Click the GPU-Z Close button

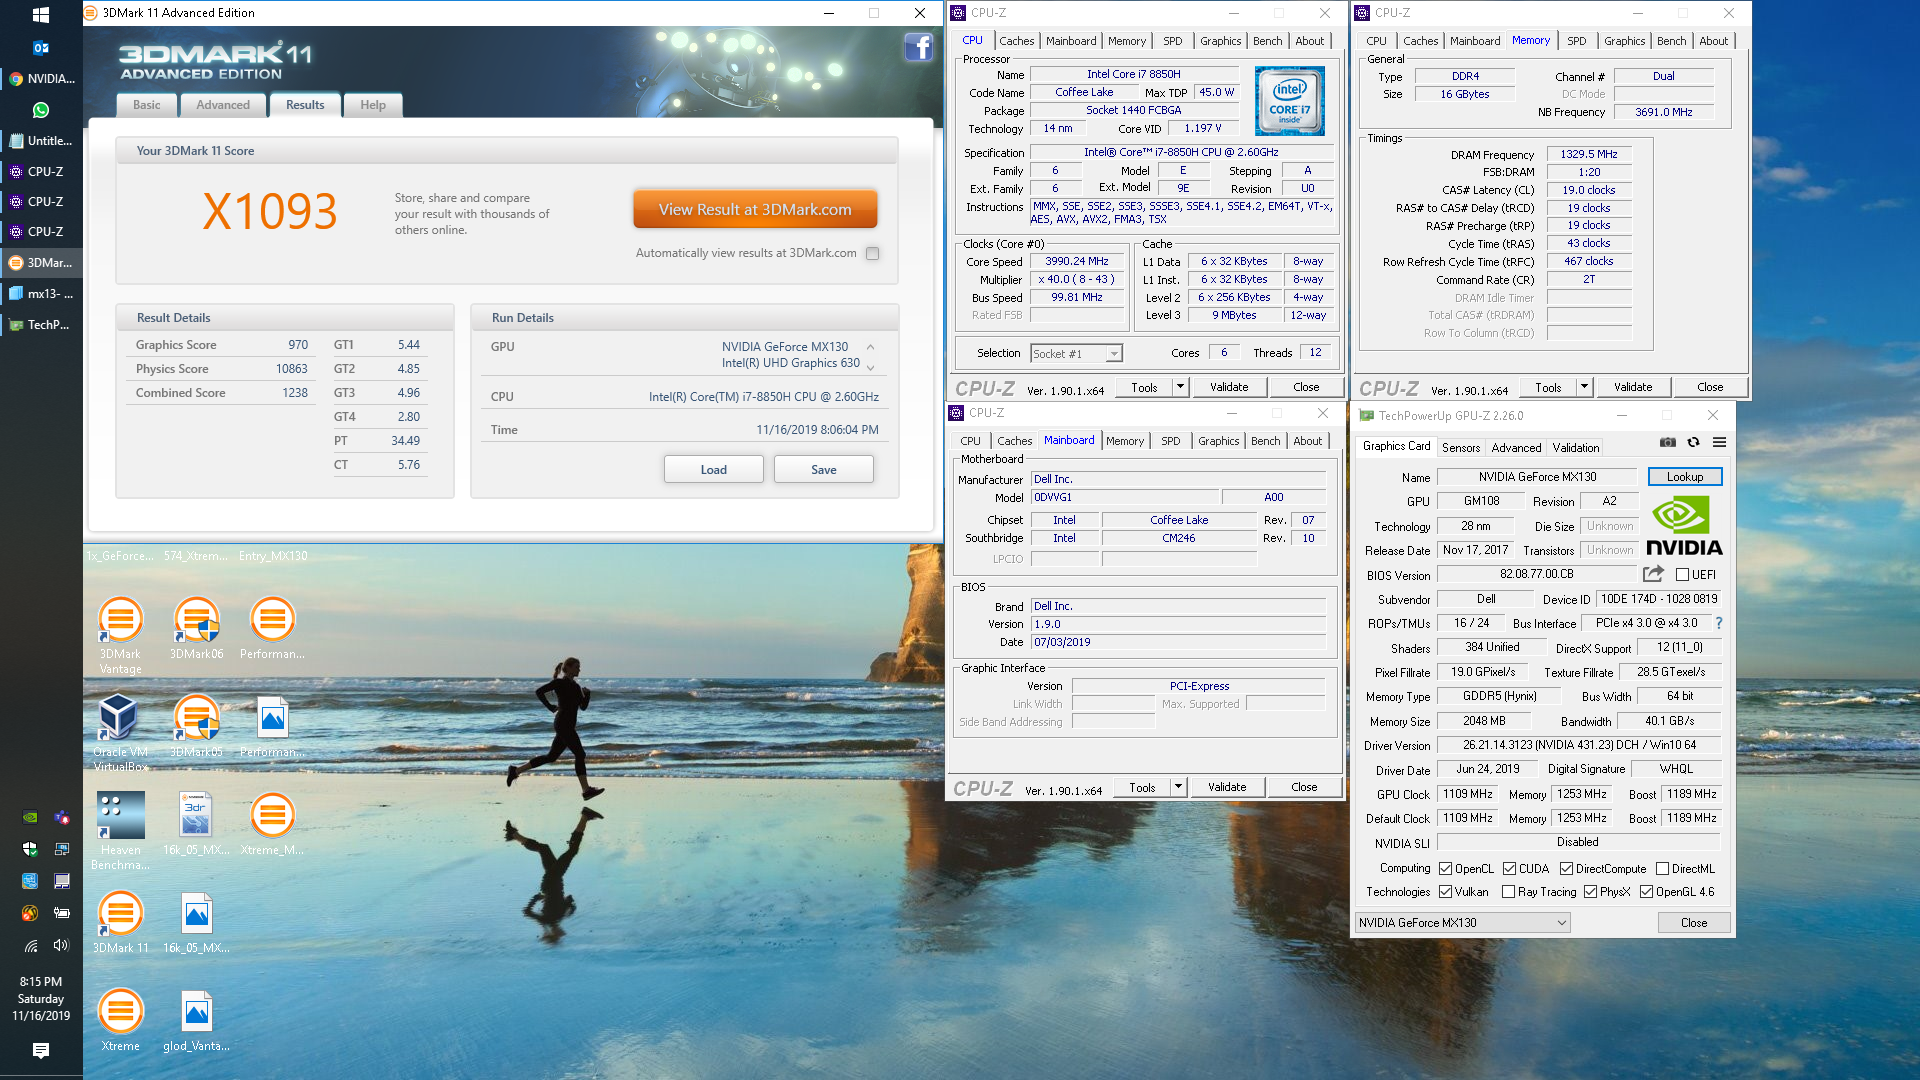1694,923
